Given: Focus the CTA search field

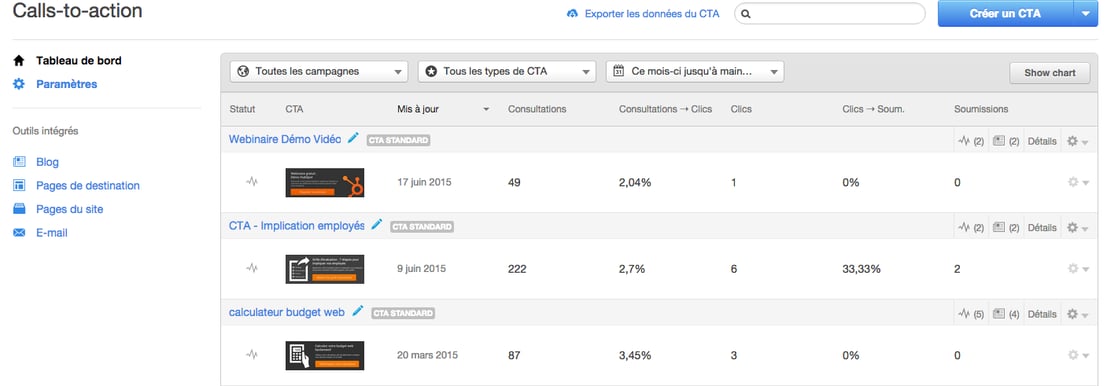Looking at the screenshot, I should pos(830,13).
